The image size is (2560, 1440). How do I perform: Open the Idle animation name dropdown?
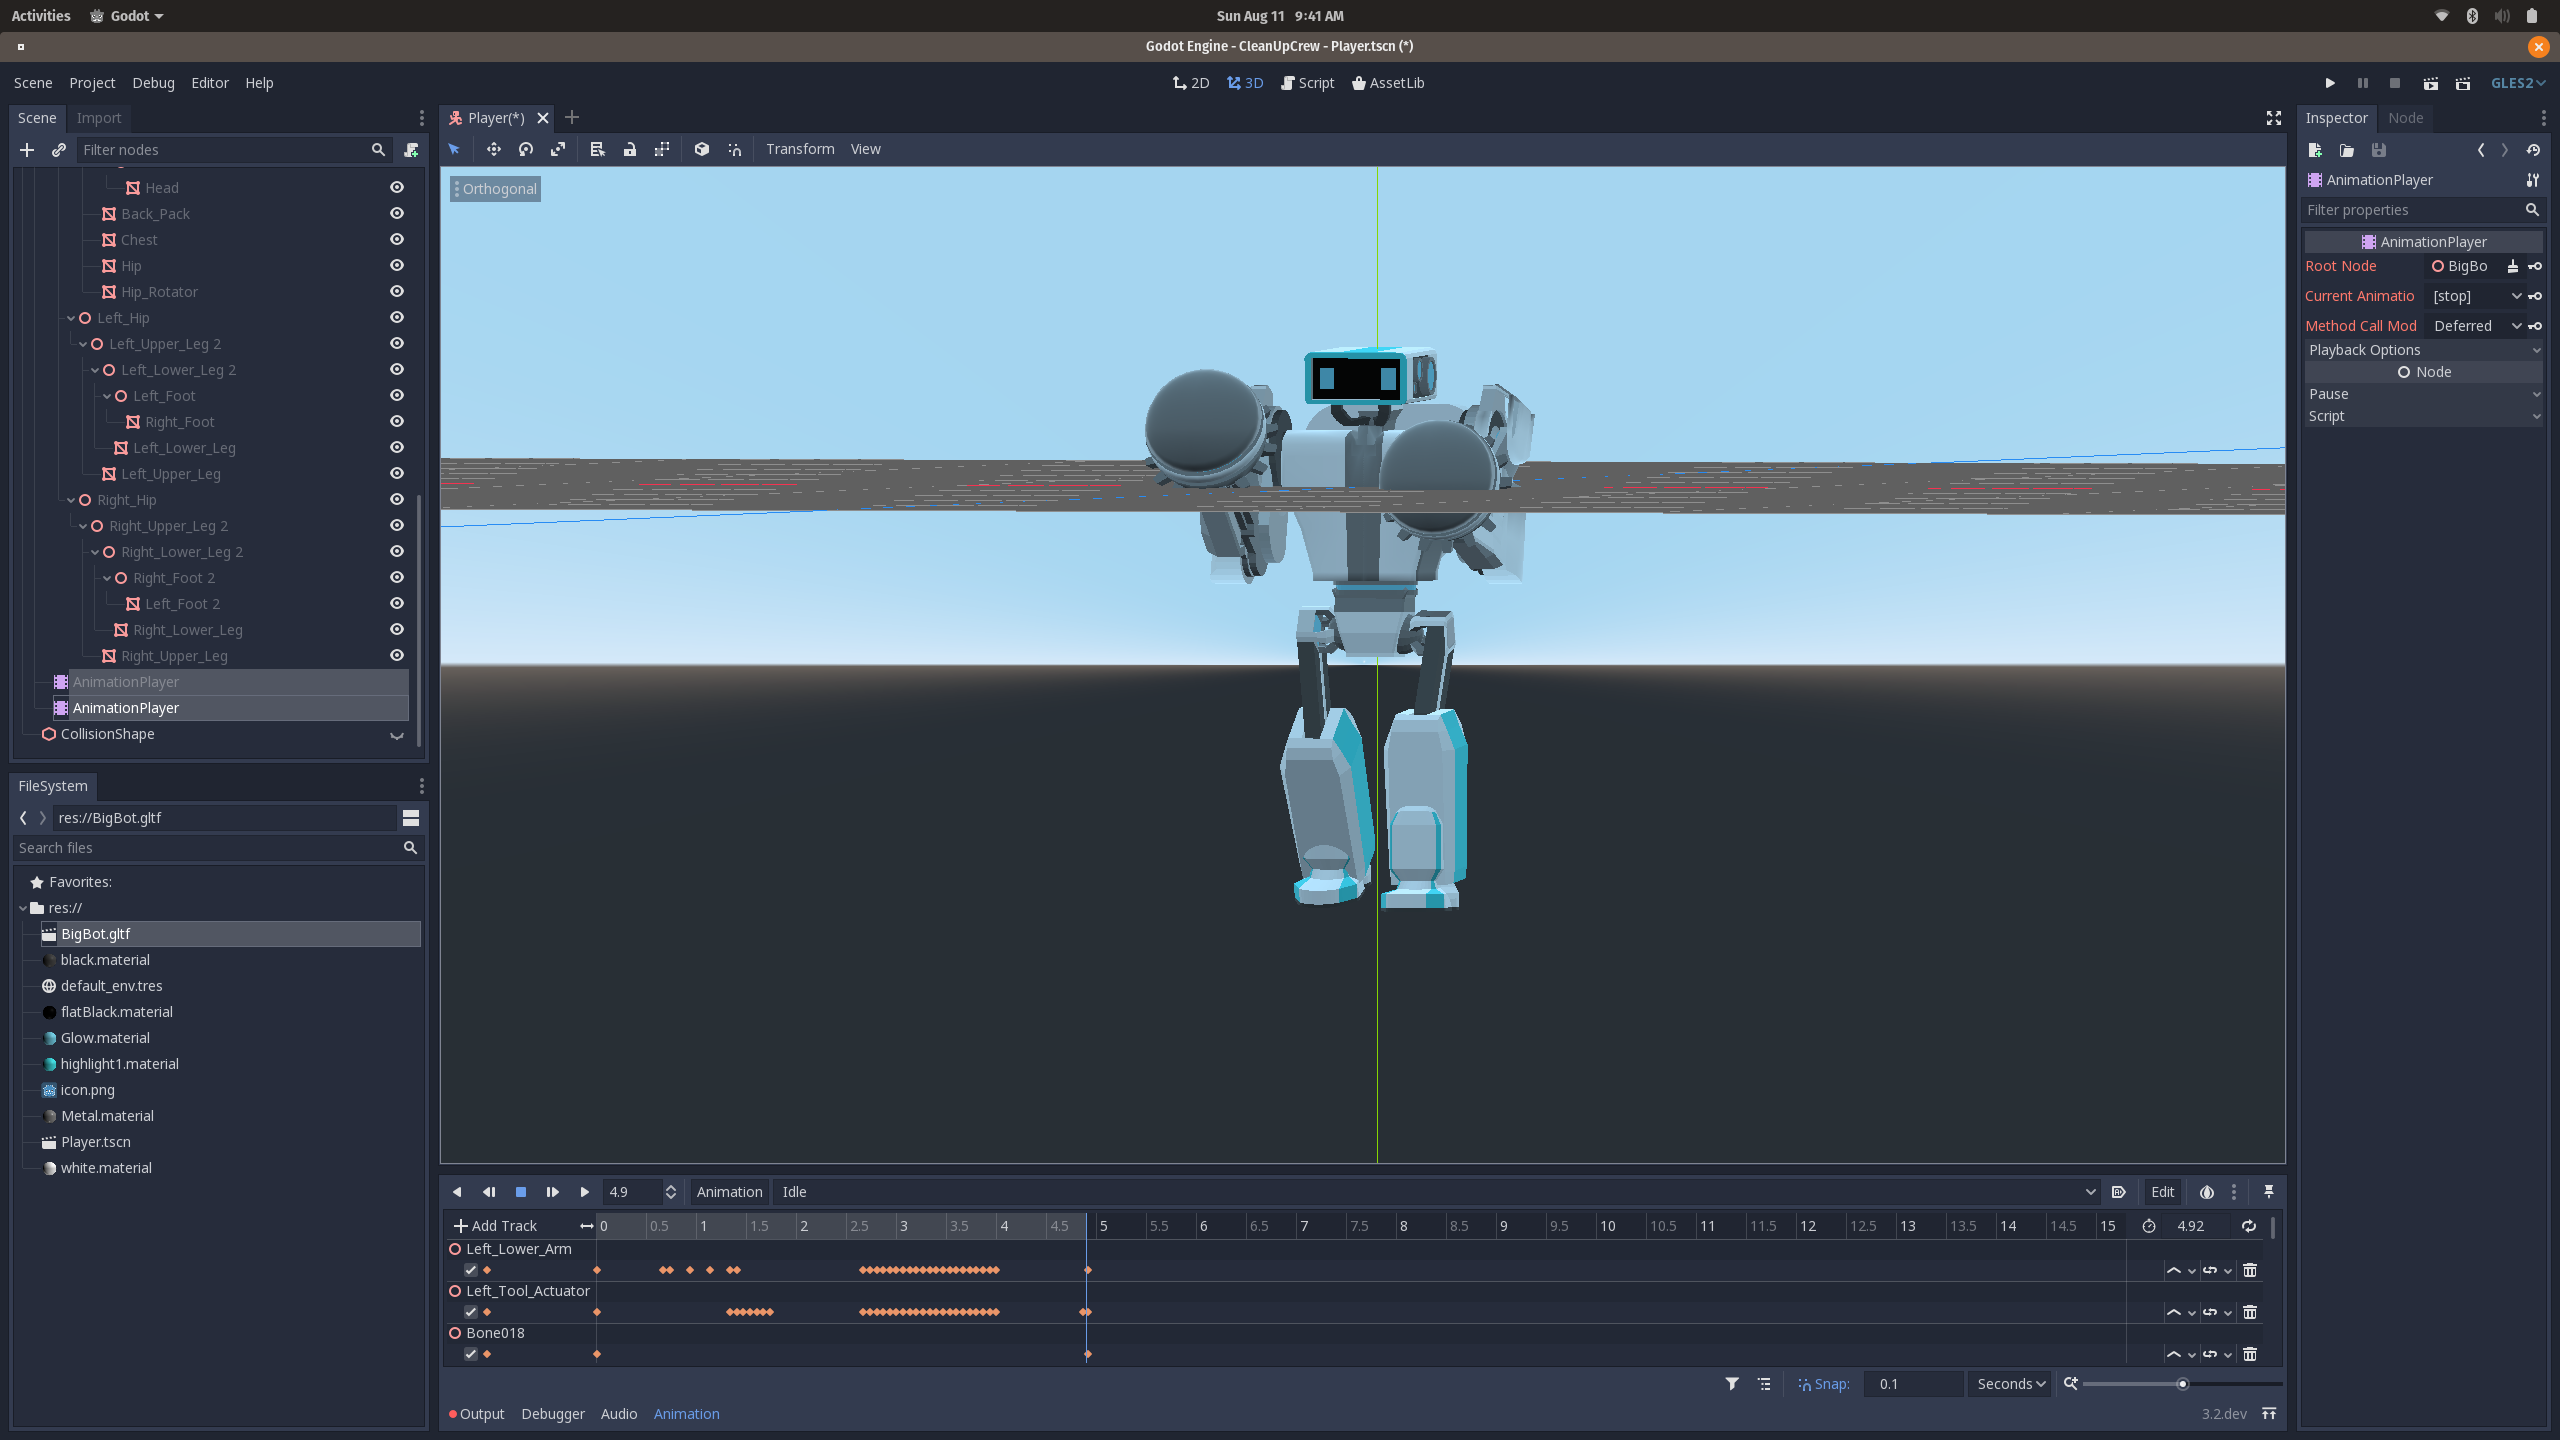[x=1437, y=1192]
